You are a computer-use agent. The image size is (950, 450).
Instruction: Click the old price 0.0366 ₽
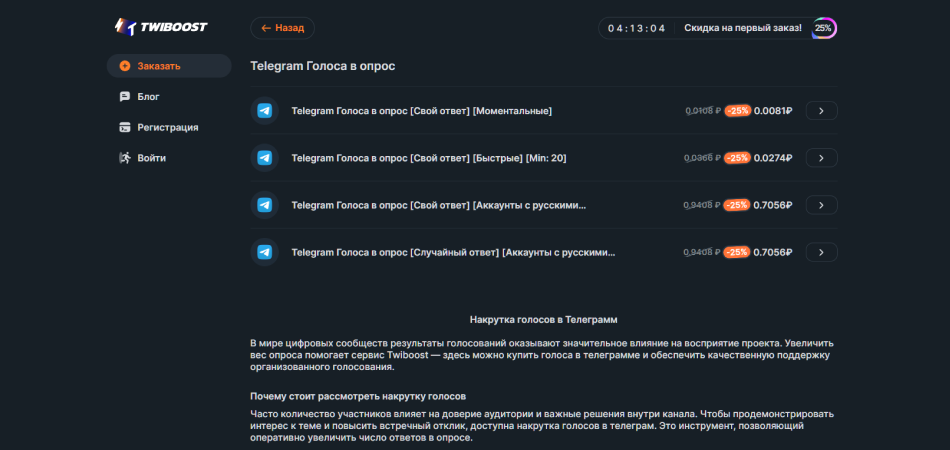point(702,158)
